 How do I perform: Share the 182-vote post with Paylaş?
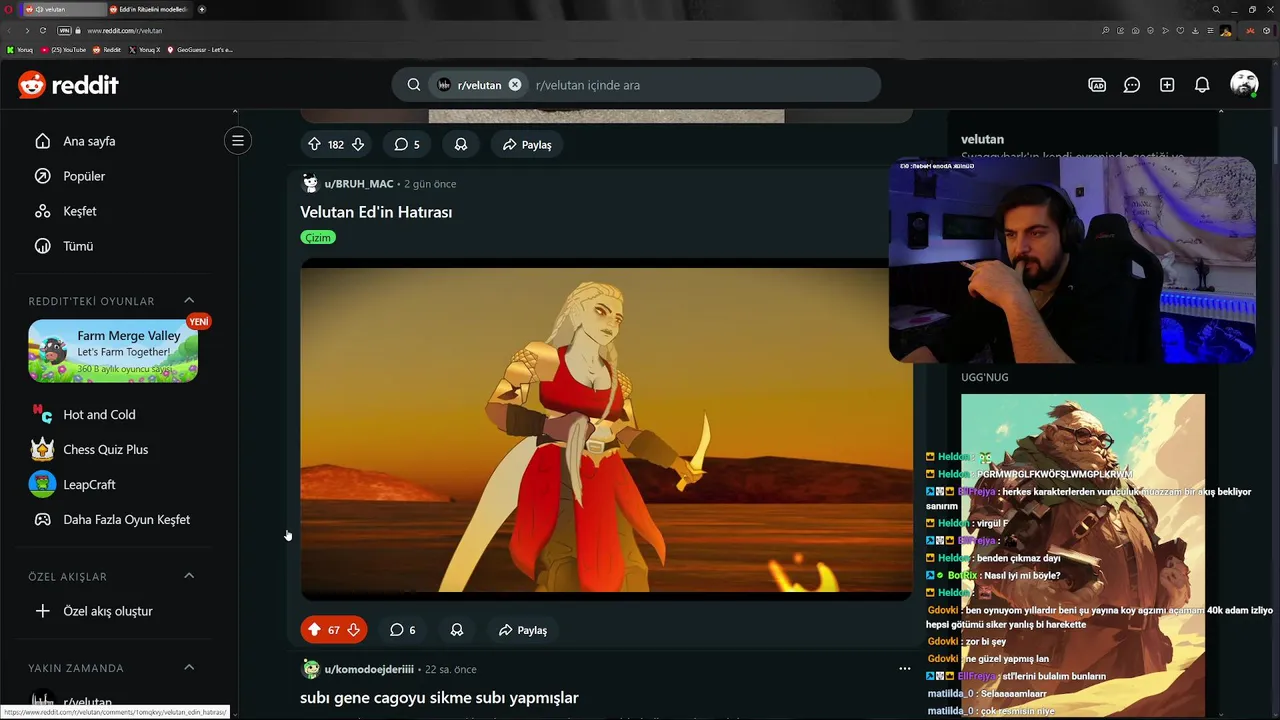[527, 144]
